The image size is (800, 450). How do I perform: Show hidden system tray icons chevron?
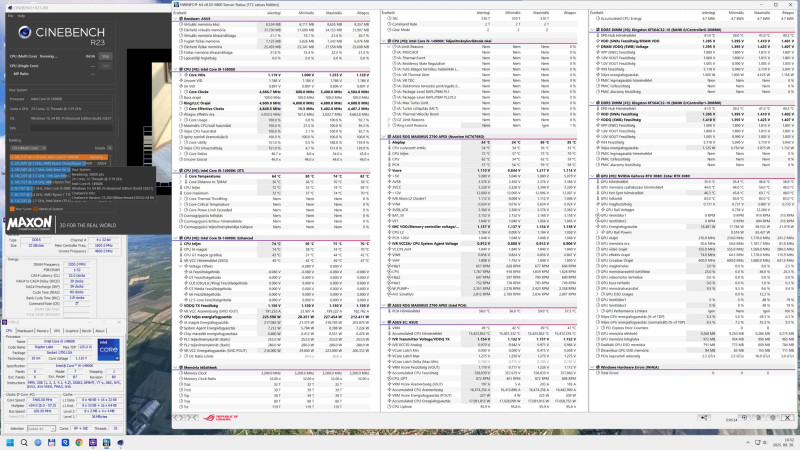click(x=747, y=442)
